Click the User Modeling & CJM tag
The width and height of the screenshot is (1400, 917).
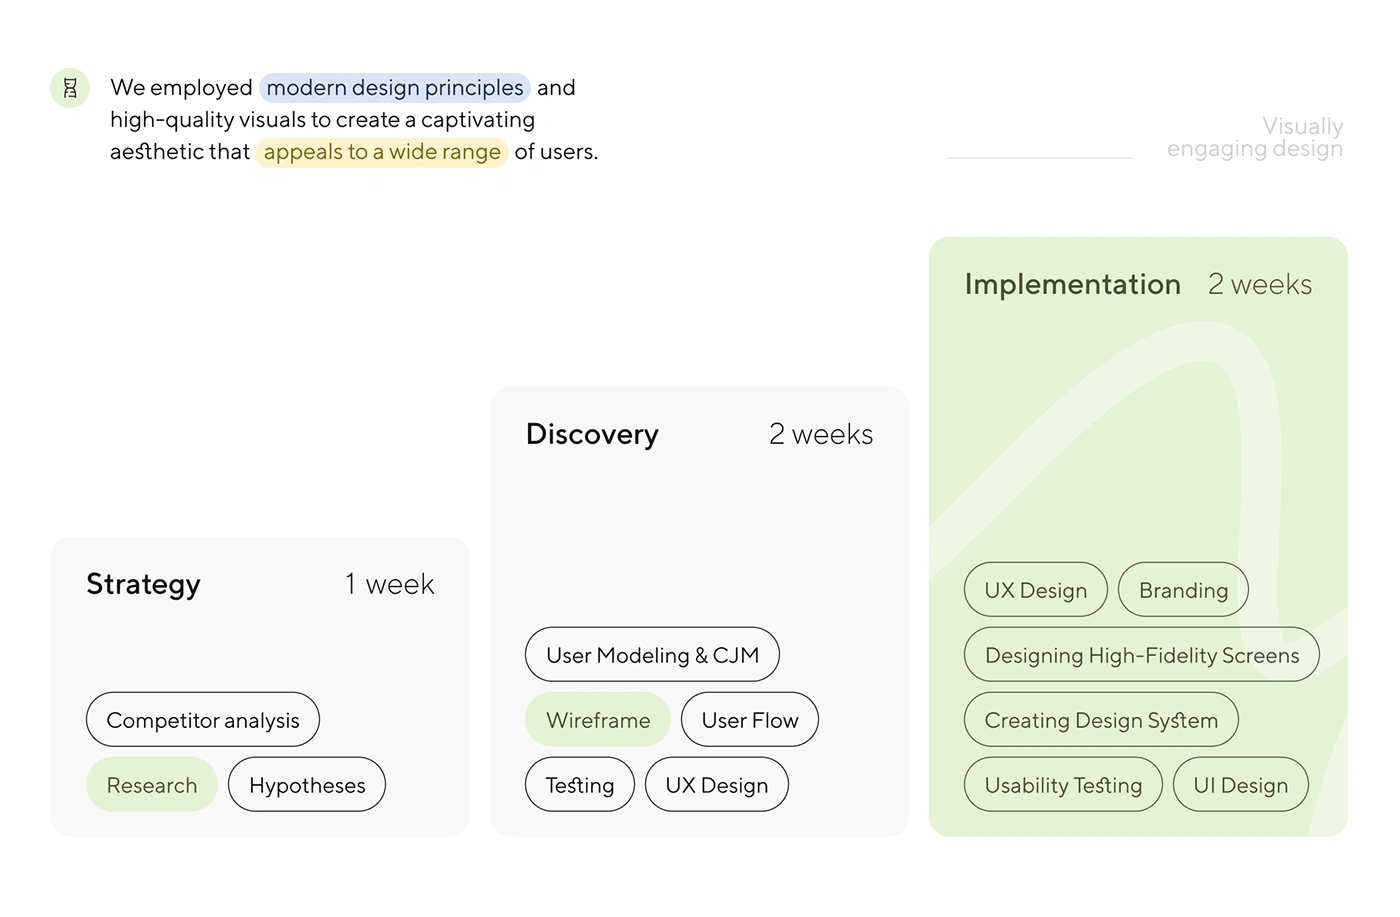click(x=652, y=655)
